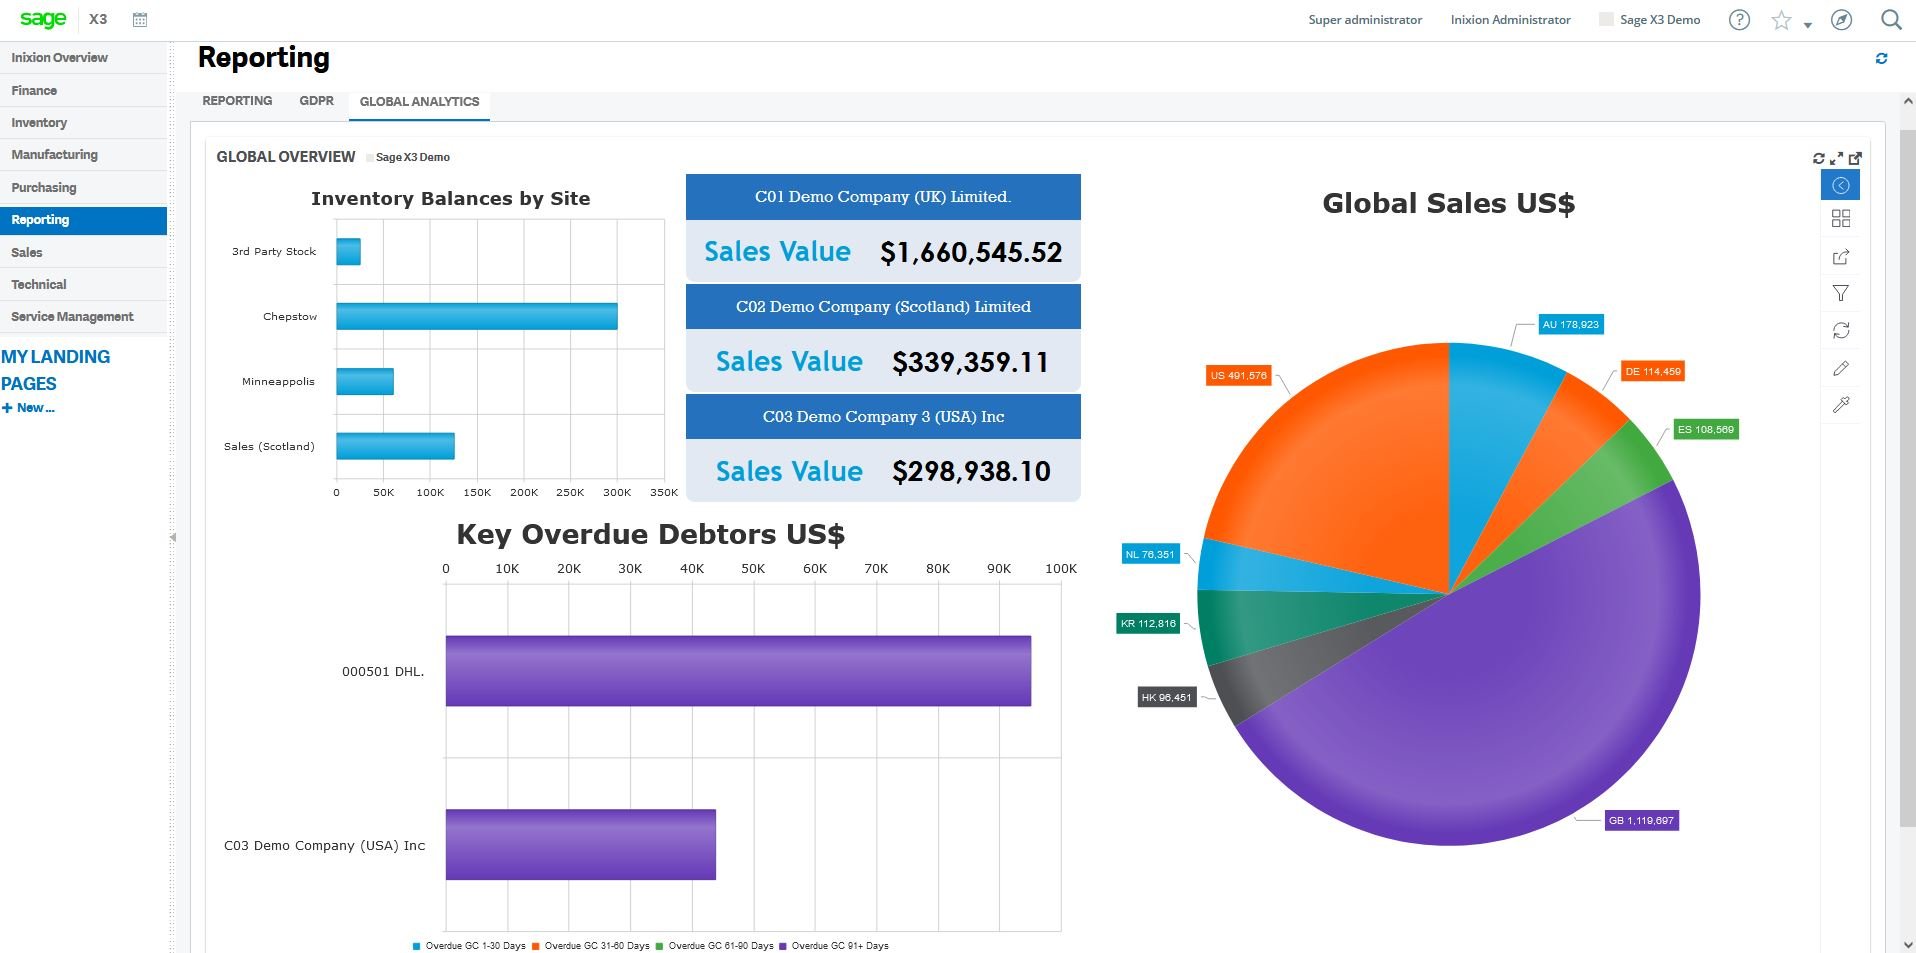1916x953 pixels.
Task: Open the Technical menu item
Action: (x=83, y=285)
